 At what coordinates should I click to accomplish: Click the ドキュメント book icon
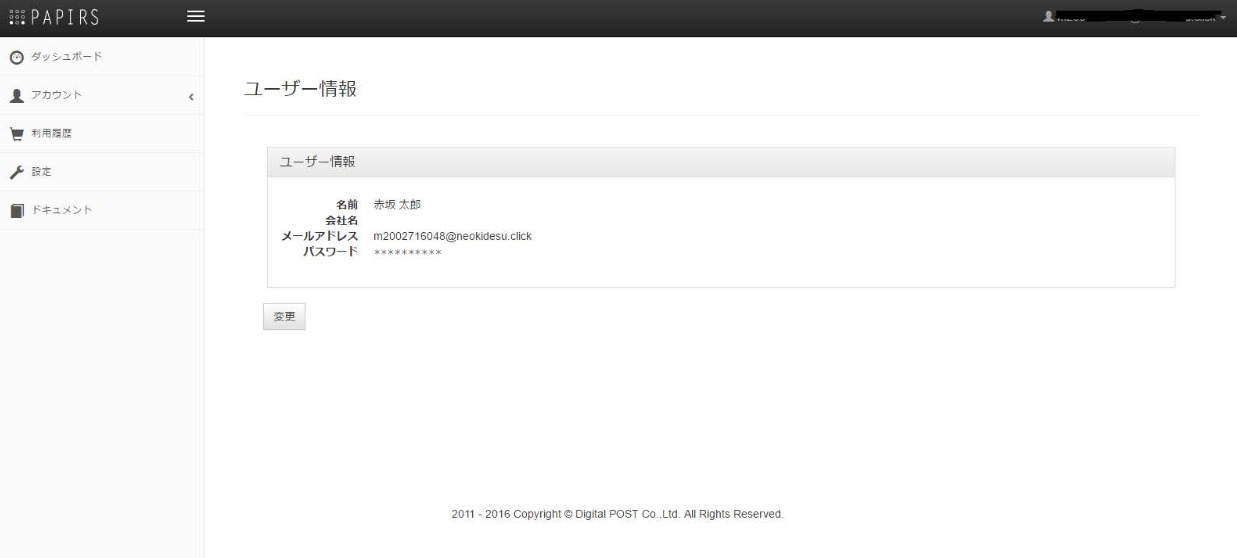15,210
